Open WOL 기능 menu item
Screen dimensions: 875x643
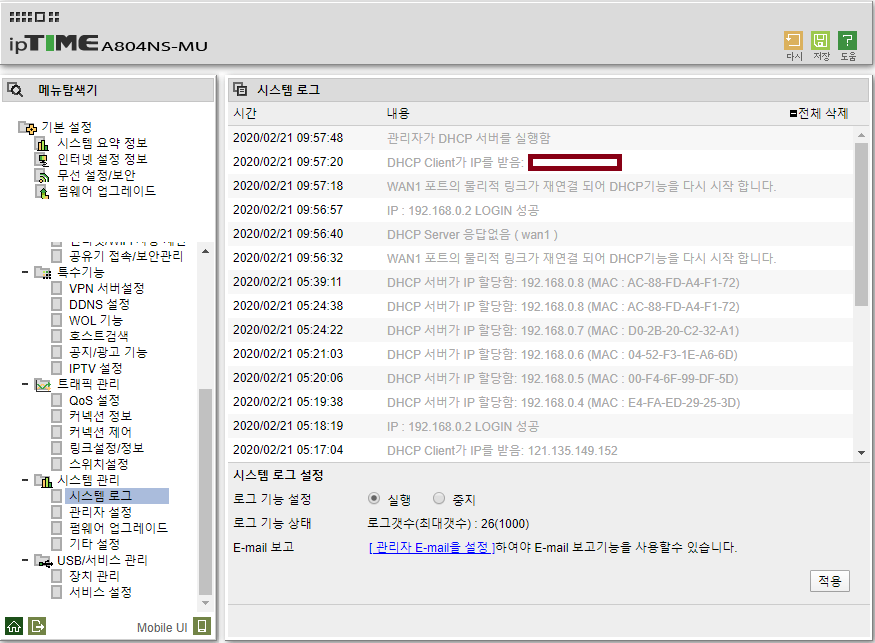[x=95, y=320]
